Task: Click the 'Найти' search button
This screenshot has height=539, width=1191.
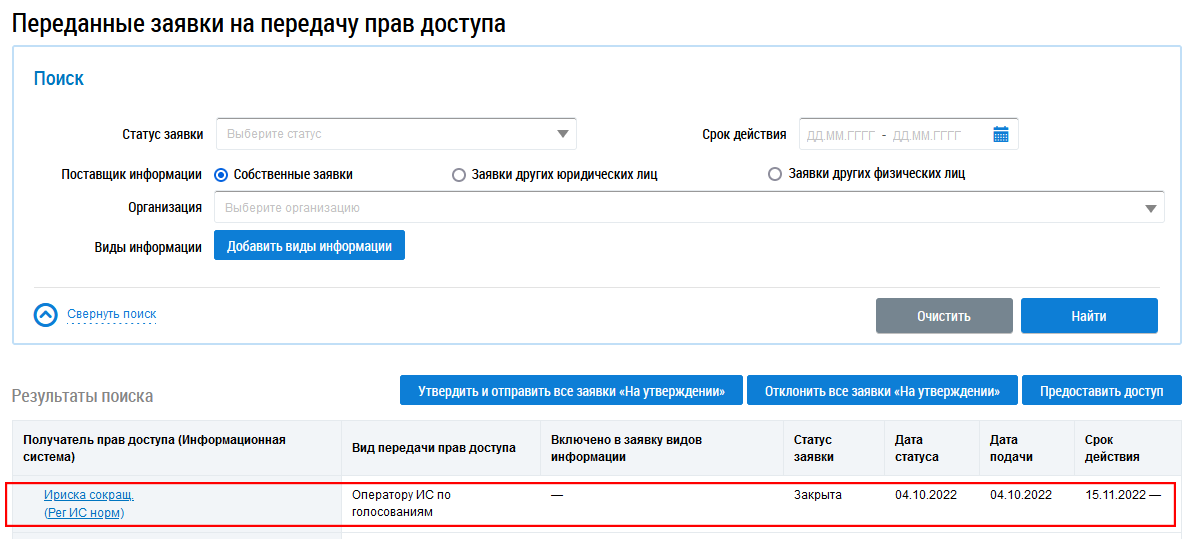Action: click(x=1088, y=316)
